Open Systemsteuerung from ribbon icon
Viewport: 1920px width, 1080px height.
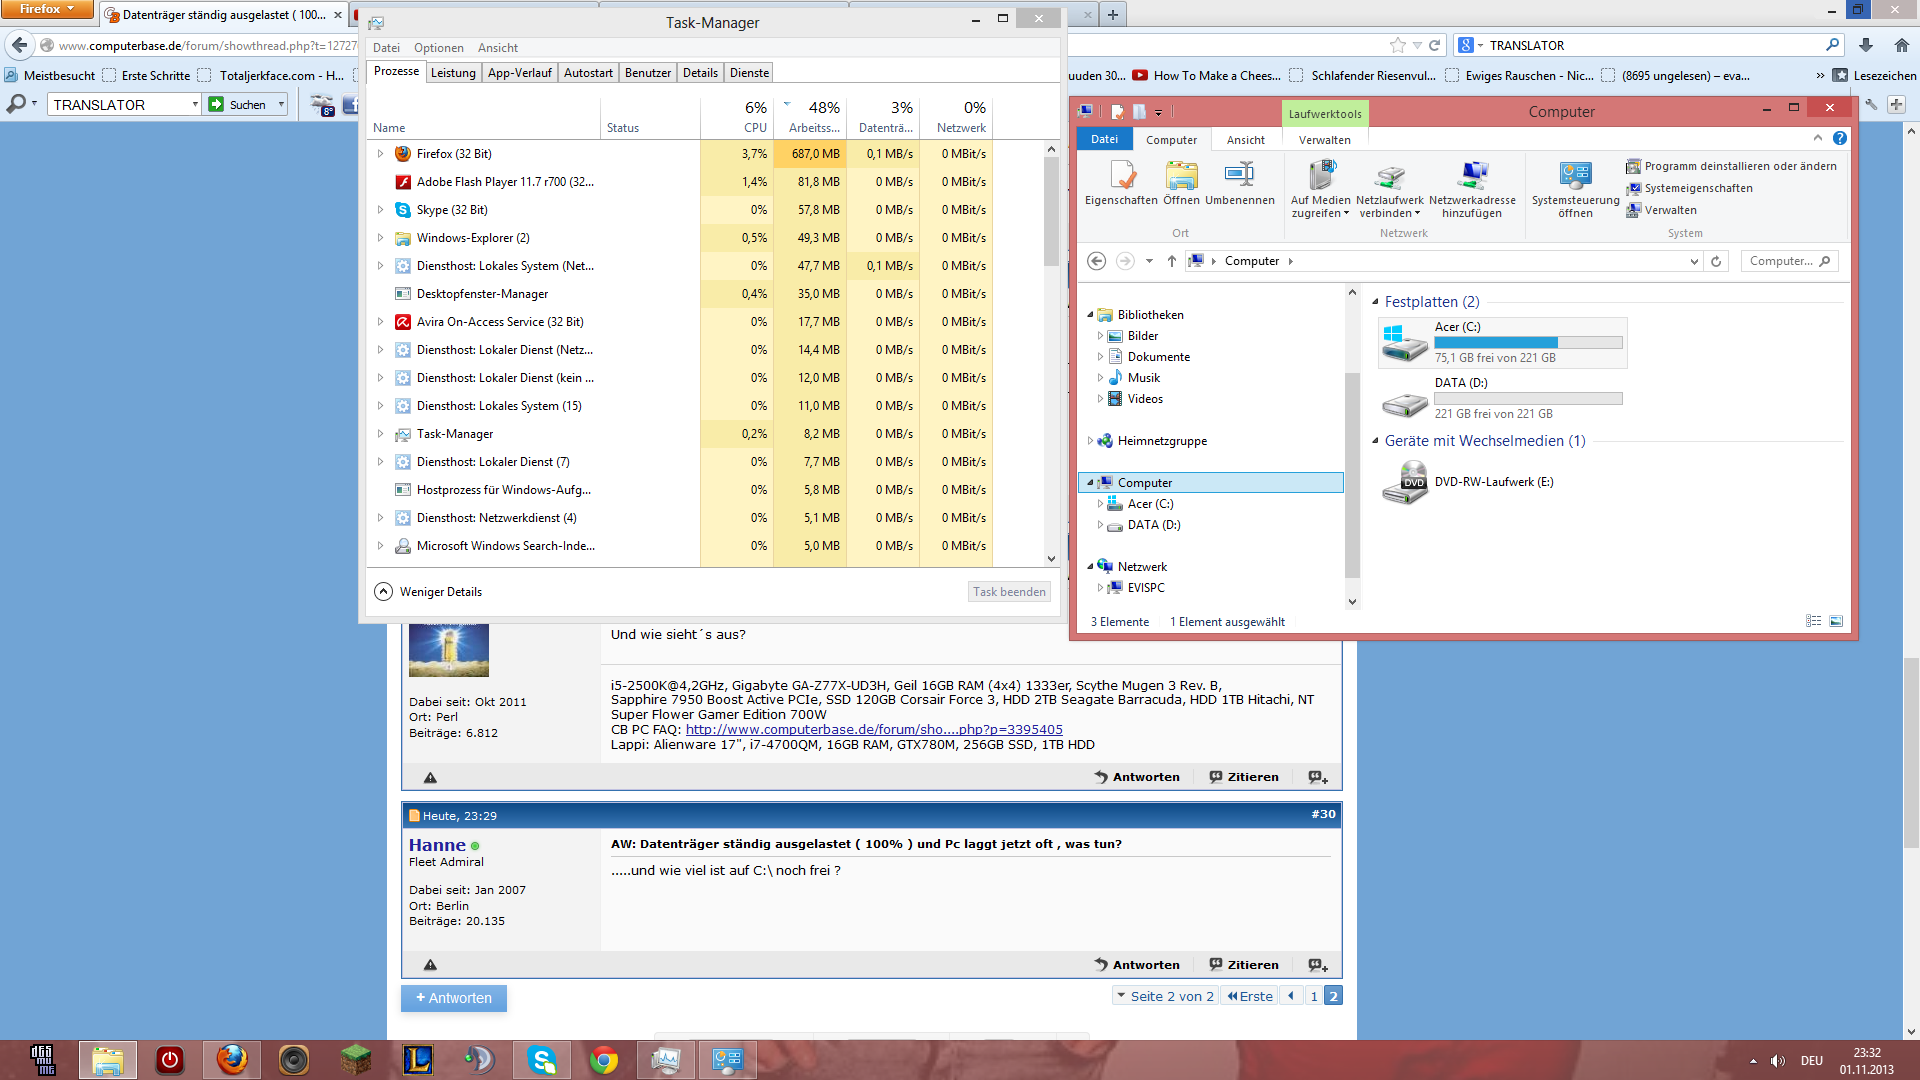point(1575,177)
